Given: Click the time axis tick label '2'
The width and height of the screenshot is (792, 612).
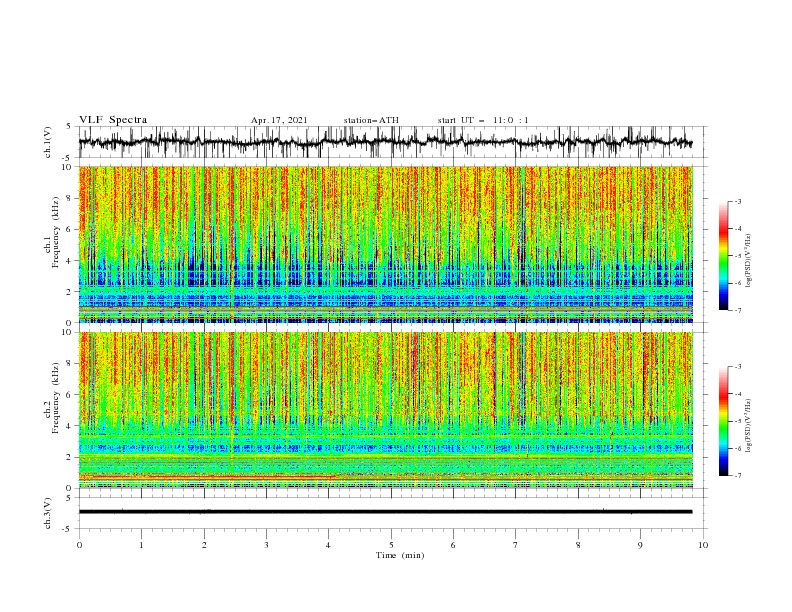Looking at the screenshot, I should coord(204,545).
